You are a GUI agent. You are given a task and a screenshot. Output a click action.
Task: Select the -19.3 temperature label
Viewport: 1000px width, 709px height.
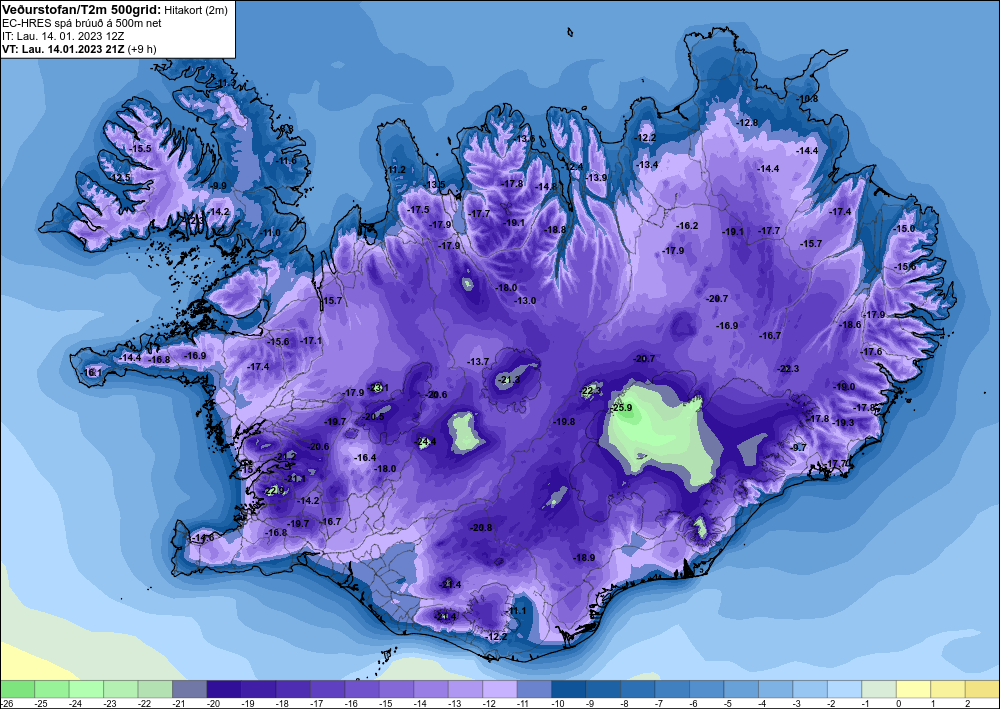click(843, 422)
